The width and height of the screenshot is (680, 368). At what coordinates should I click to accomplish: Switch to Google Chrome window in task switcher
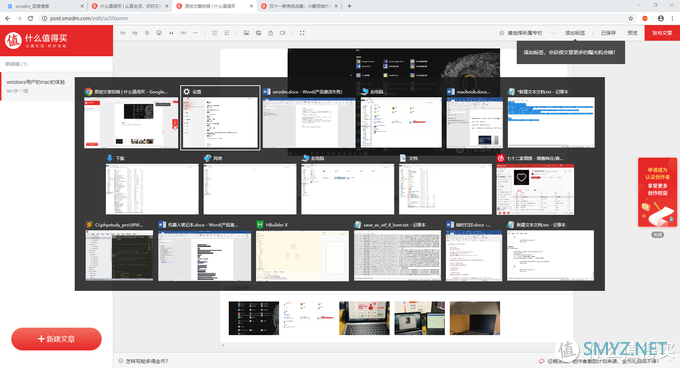(131, 118)
